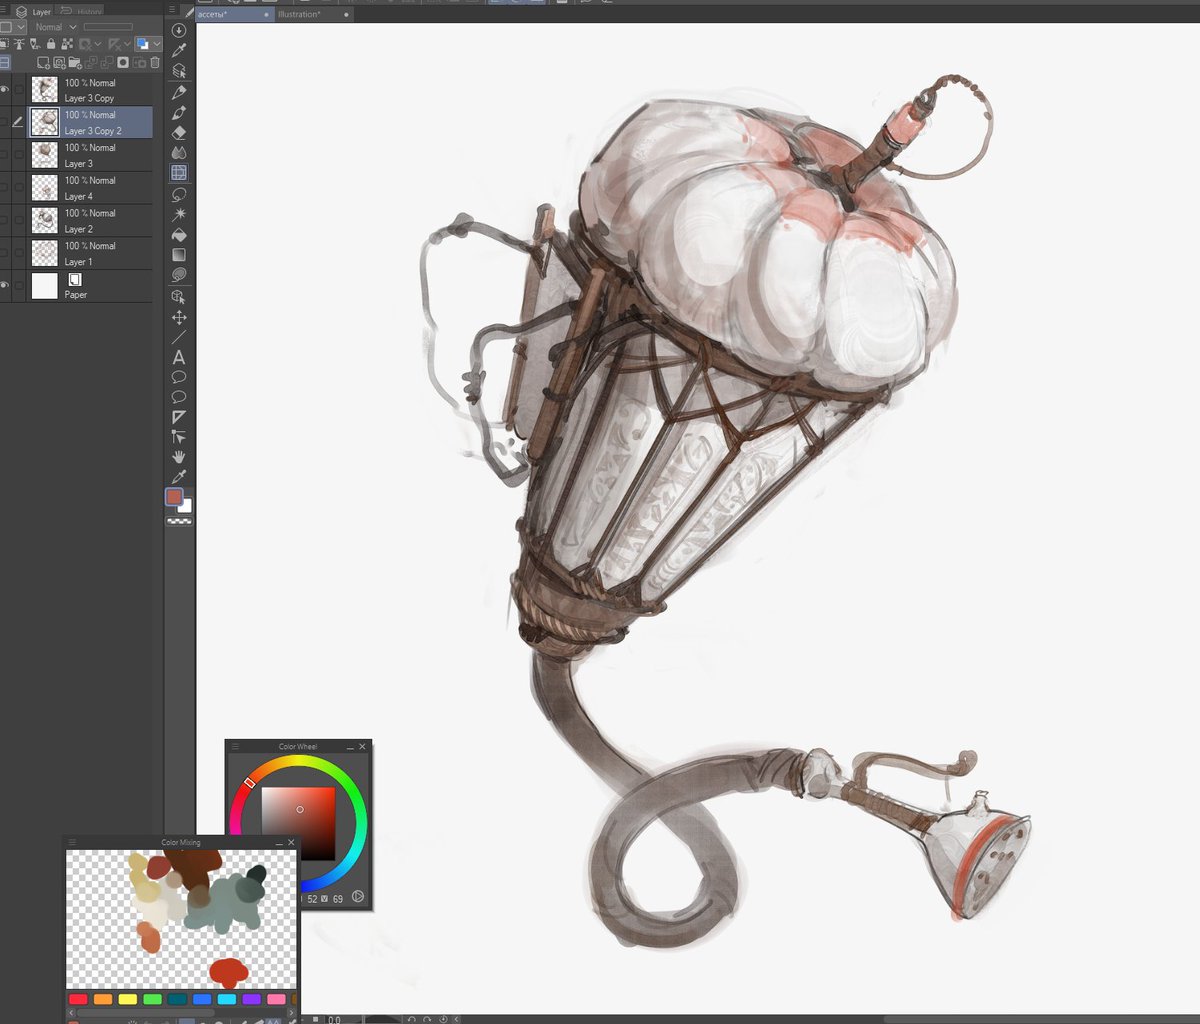Click the round arrow button in Color Wheel
Image resolution: width=1200 pixels, height=1024 pixels.
coord(358,897)
